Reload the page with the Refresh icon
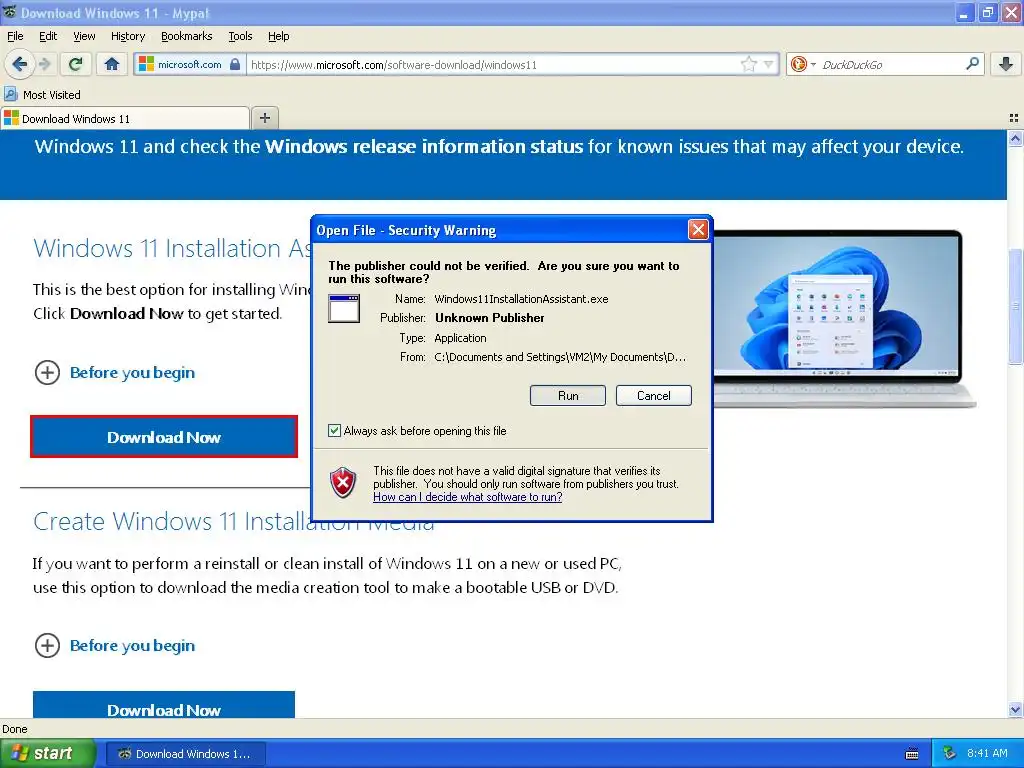Image resolution: width=1024 pixels, height=768 pixels. (76, 64)
